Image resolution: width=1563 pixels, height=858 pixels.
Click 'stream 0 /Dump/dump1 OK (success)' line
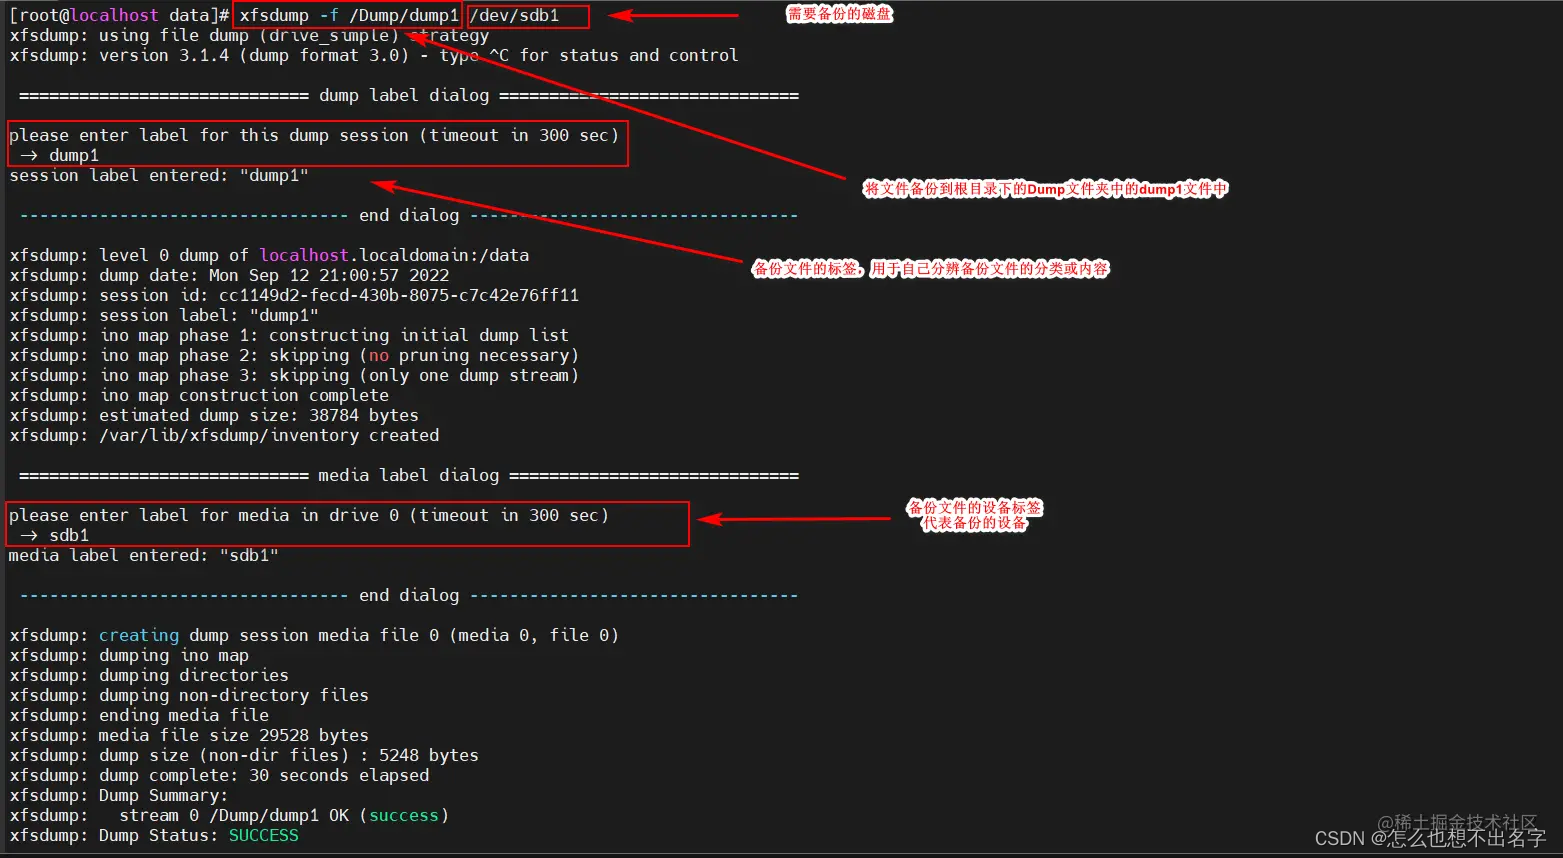229,815
